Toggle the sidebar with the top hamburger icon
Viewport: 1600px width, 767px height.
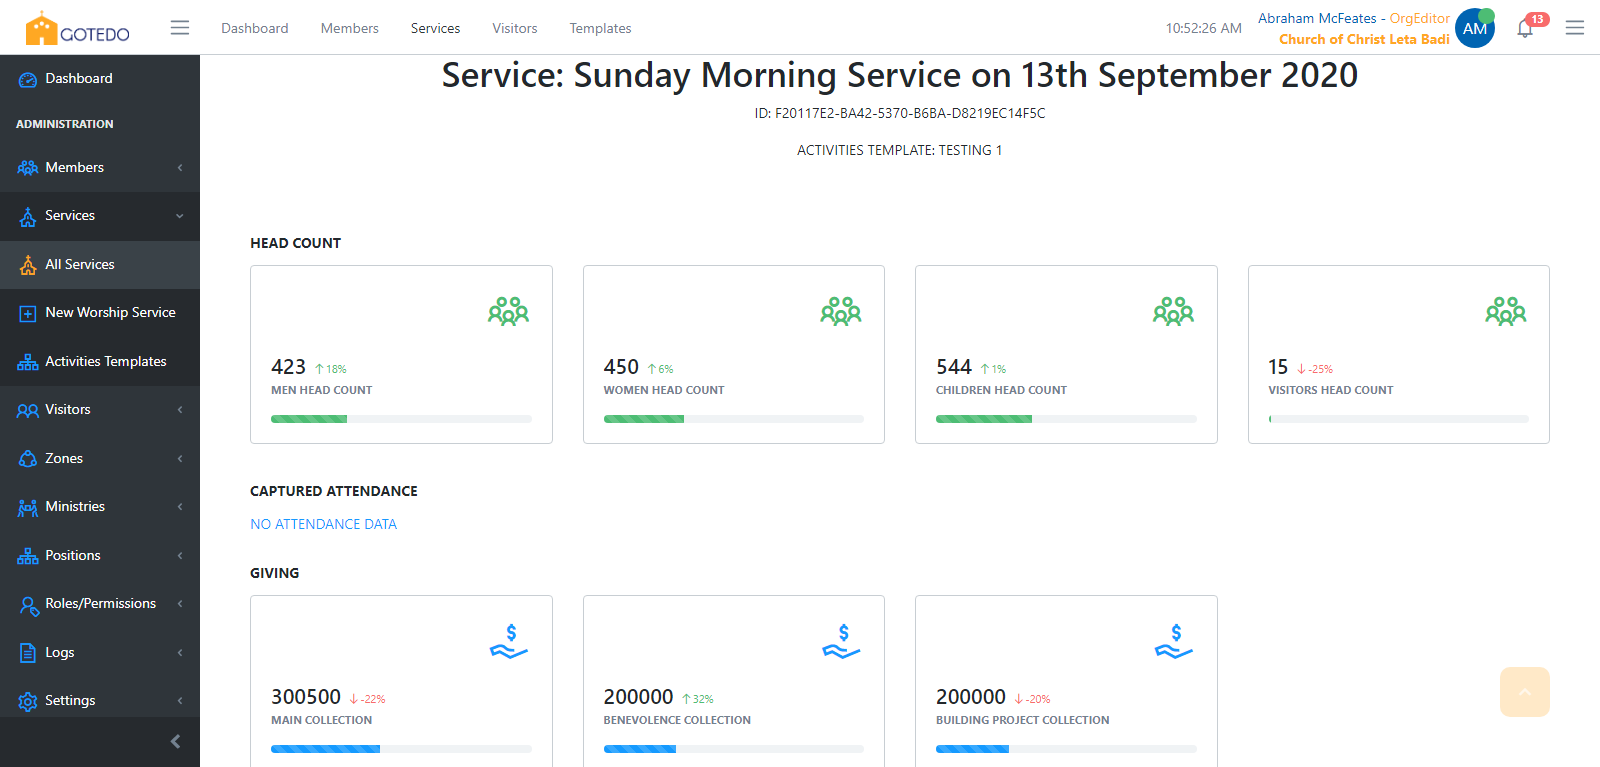coord(180,28)
